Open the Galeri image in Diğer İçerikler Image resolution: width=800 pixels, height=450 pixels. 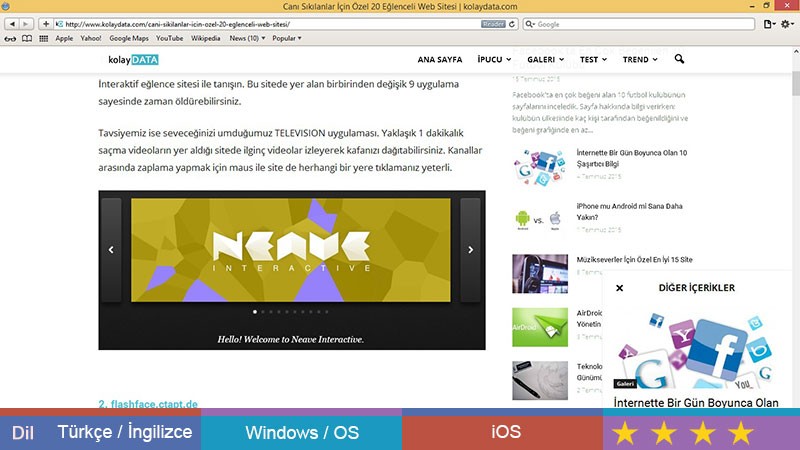coord(696,352)
